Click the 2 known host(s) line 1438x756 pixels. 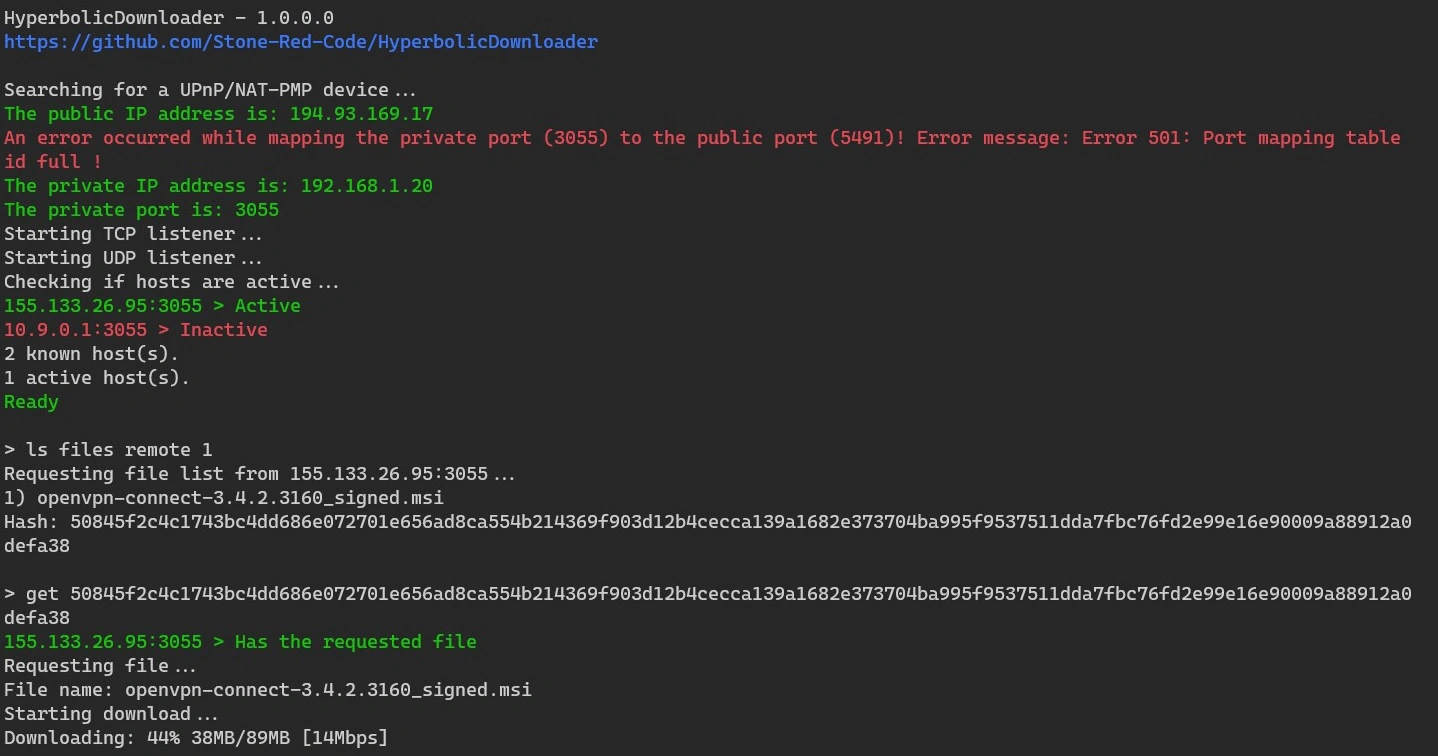tap(91, 354)
